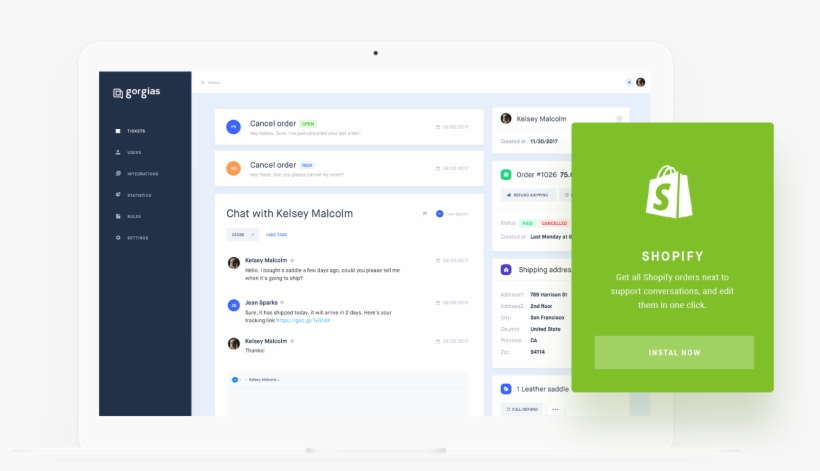This screenshot has height=471, width=820.
Task: Click Kelsey Malcolm's avatar on the first message
Action: 234,263
